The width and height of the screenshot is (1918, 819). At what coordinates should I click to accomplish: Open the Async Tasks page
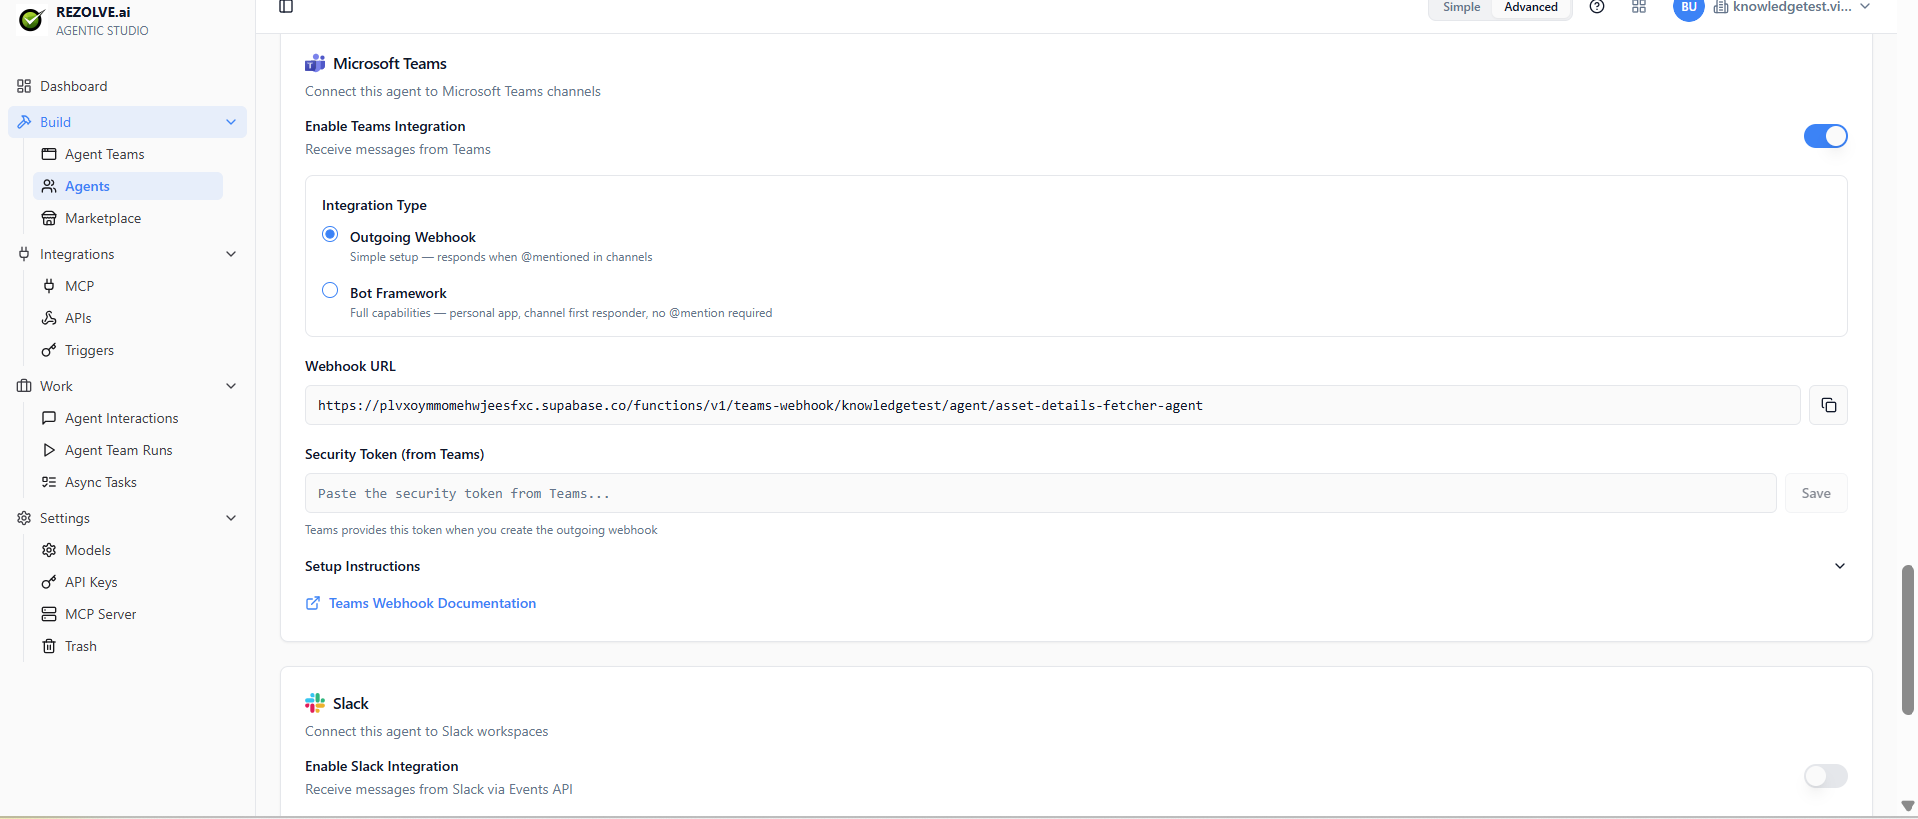pyautogui.click(x=128, y=482)
